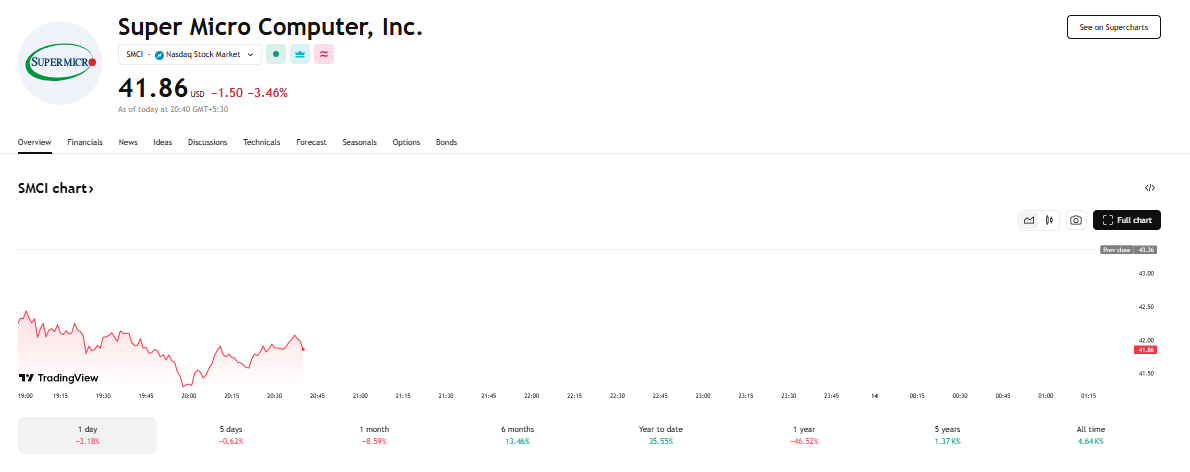Click the green market status dot icon
This screenshot has width=1190, height=472.
(275, 55)
